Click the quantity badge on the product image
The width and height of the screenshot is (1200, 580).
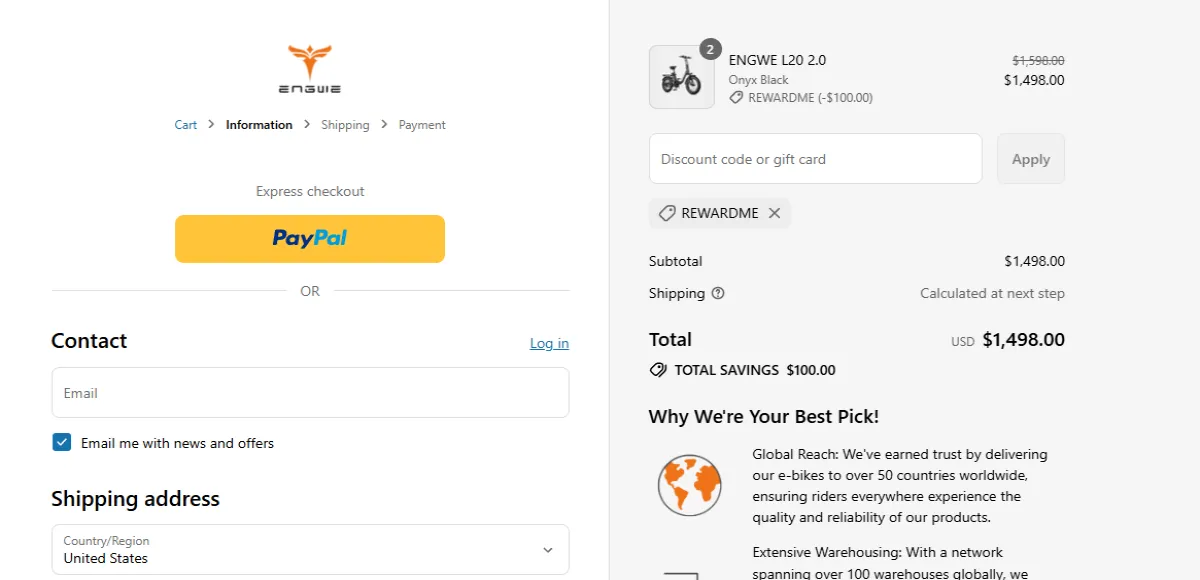pos(708,48)
